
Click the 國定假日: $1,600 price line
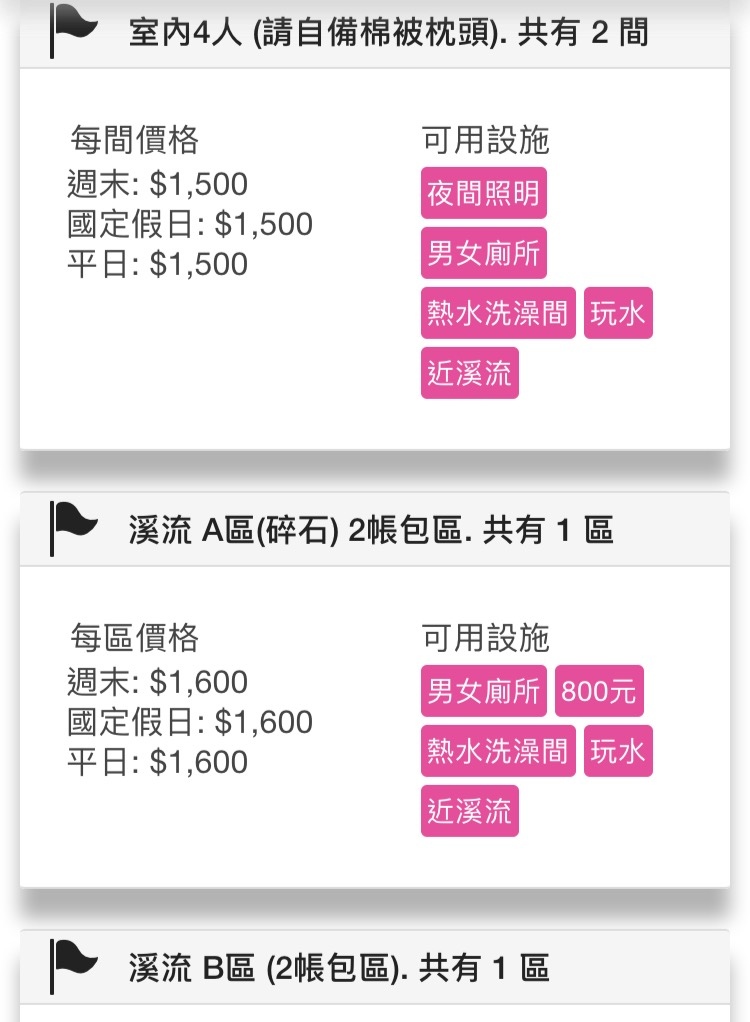pos(190,722)
